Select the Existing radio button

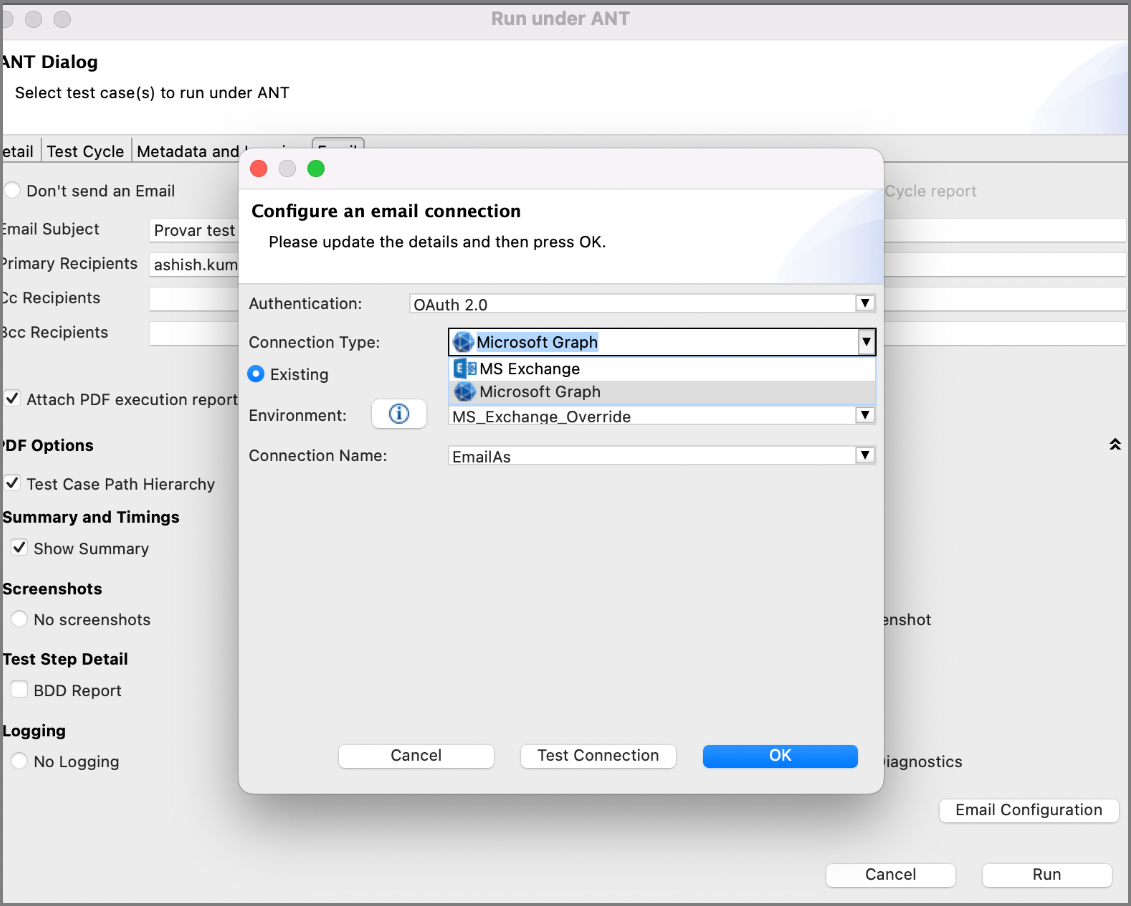point(255,374)
